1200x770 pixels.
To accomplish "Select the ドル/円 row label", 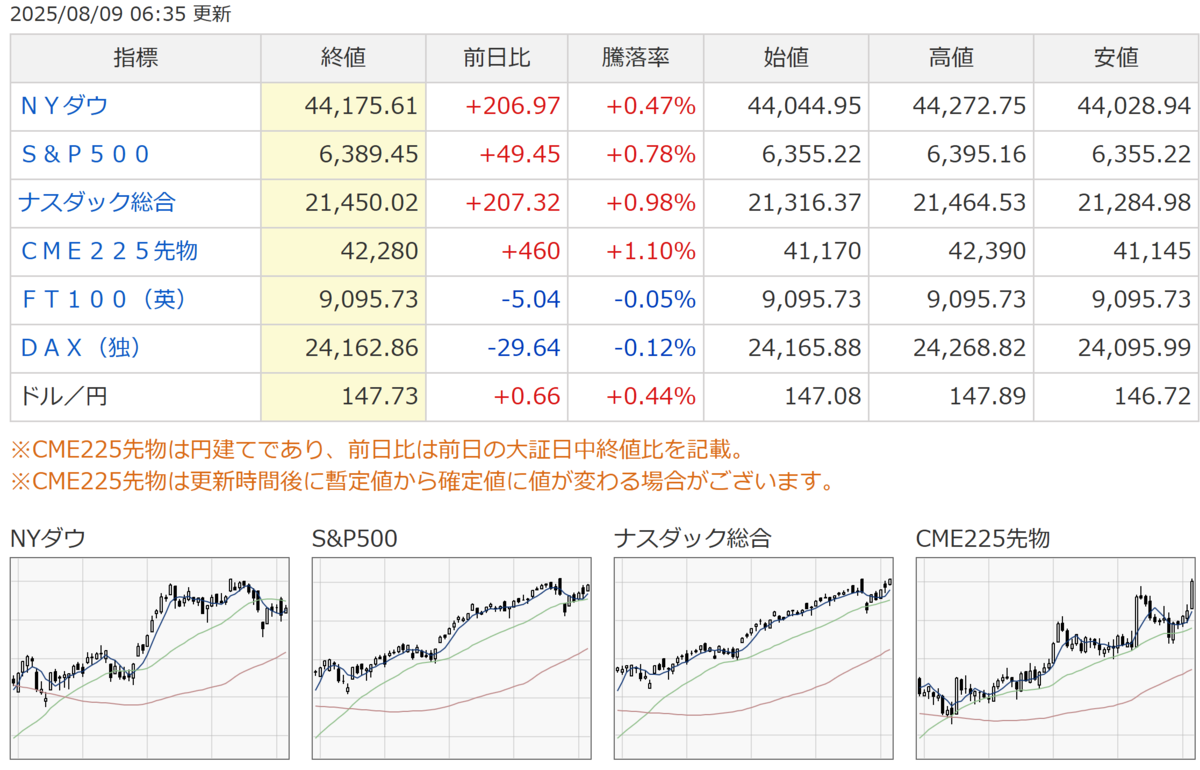I will pyautogui.click(x=64, y=397).
